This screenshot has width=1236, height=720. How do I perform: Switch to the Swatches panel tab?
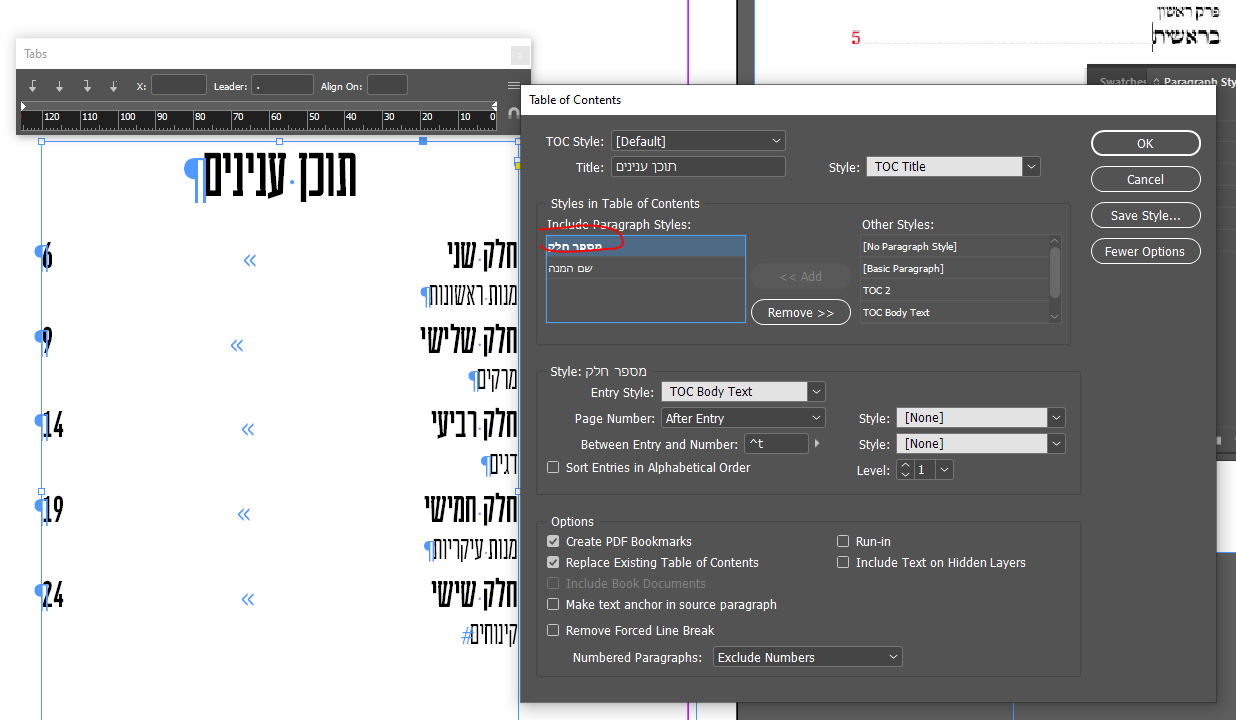[x=1122, y=82]
